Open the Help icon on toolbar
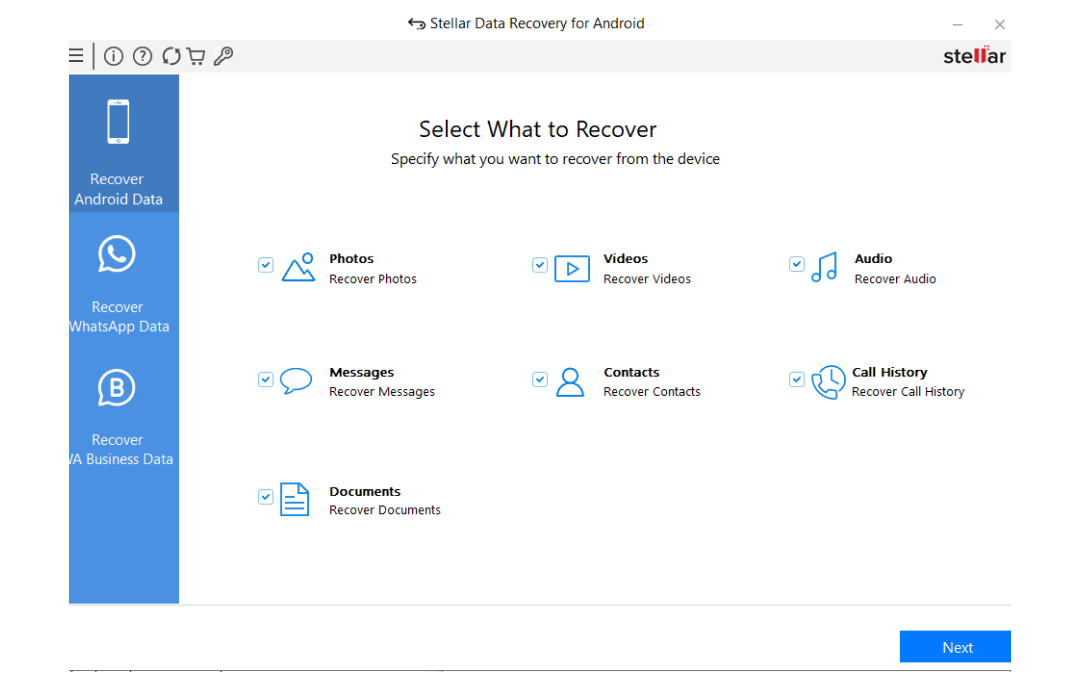This screenshot has height=682, width=1080. [x=142, y=56]
